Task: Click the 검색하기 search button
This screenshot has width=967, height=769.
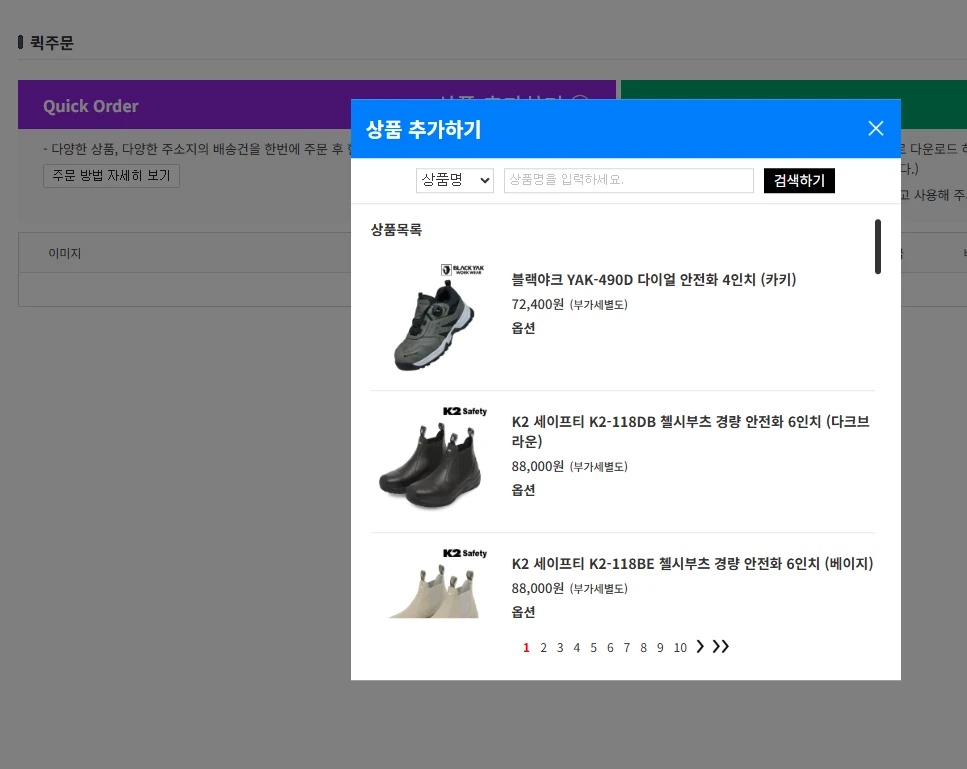Action: coord(799,180)
